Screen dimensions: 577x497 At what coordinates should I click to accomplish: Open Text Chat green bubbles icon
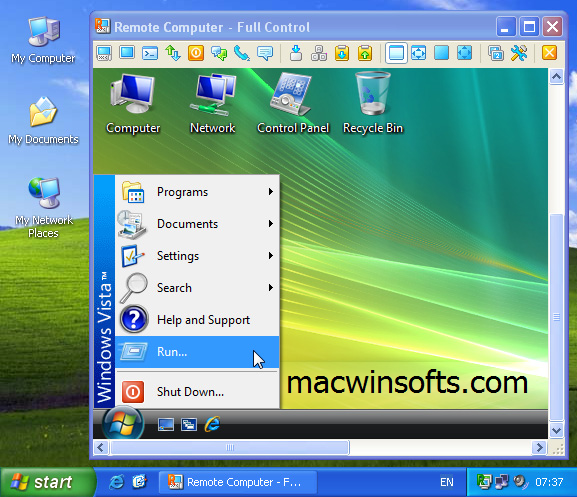pos(219,53)
